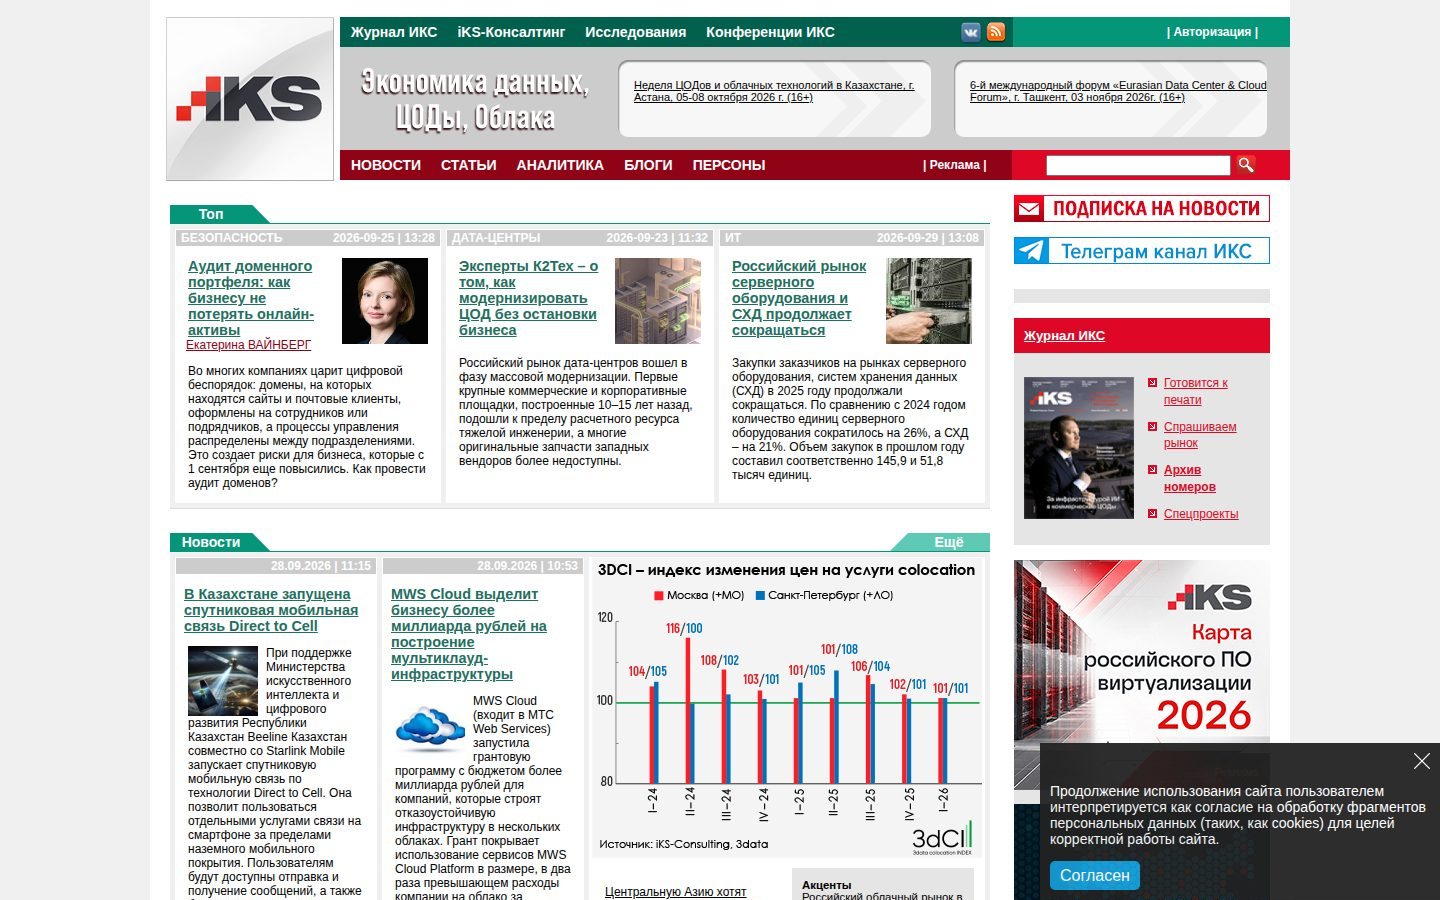
Task: Open Конференции ИКС menu item
Action: point(770,32)
